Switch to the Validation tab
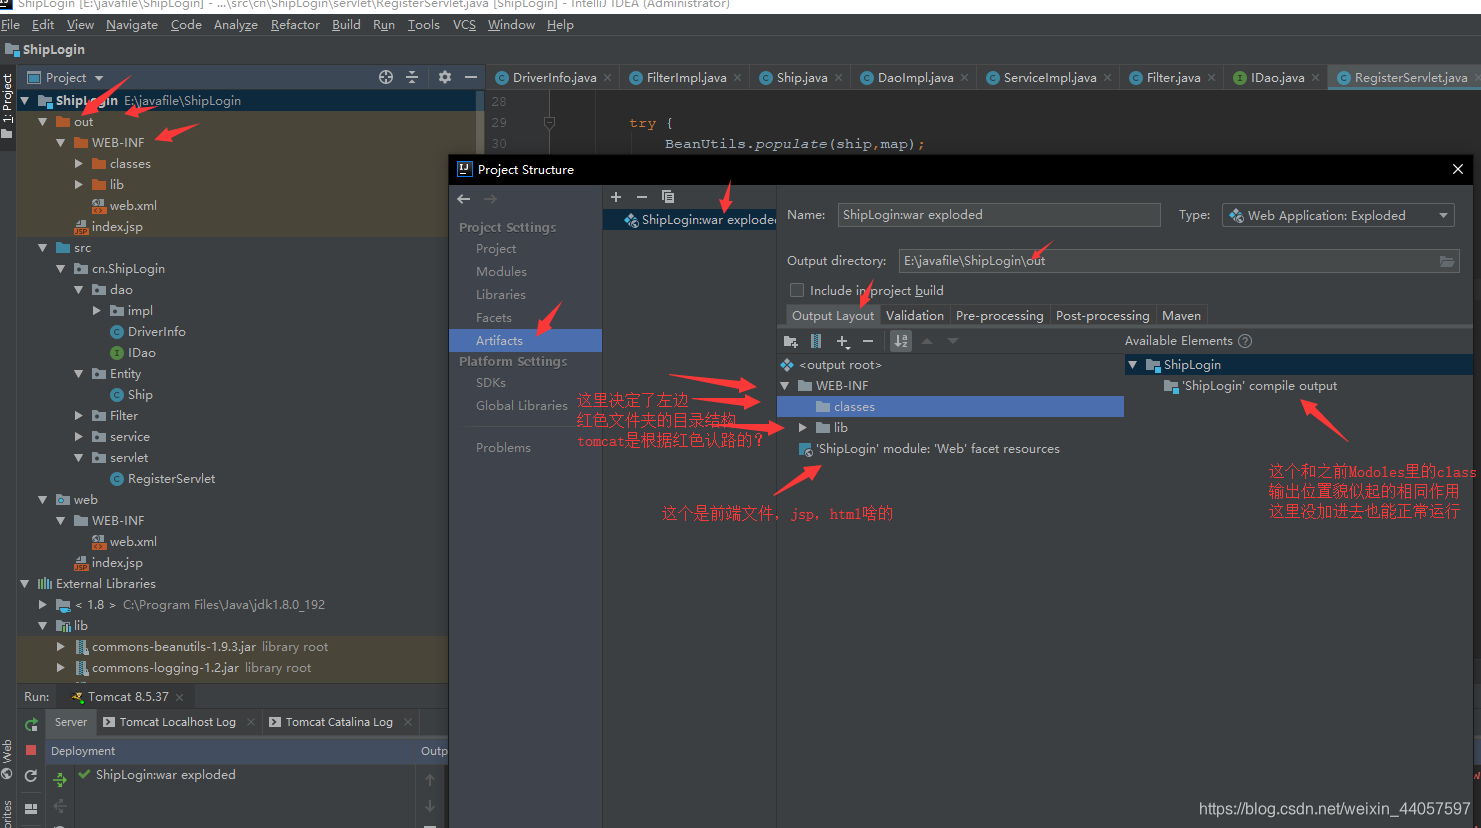The height and width of the screenshot is (828, 1481). [x=914, y=316]
